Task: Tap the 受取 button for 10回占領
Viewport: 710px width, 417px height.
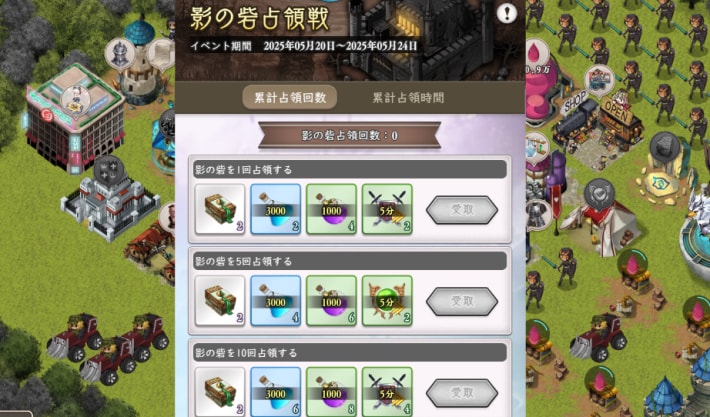Action: (x=462, y=393)
